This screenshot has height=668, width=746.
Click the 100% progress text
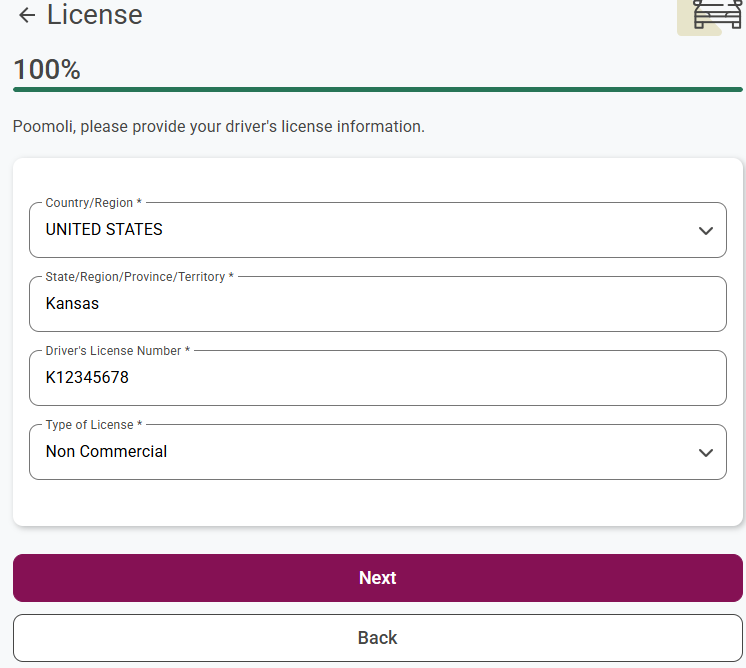(x=47, y=69)
